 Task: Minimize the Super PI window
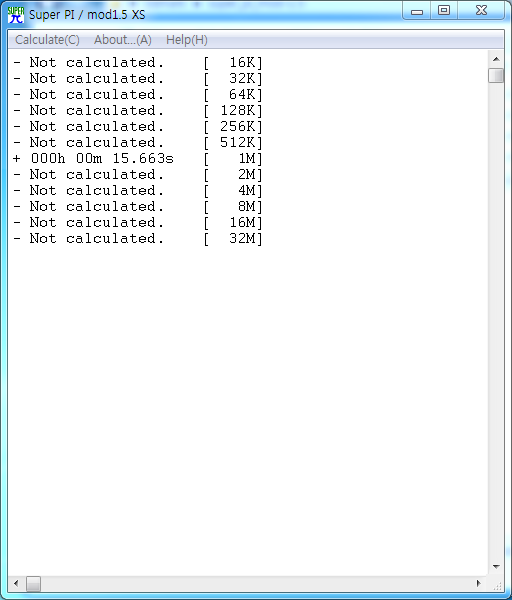[x=417, y=11]
